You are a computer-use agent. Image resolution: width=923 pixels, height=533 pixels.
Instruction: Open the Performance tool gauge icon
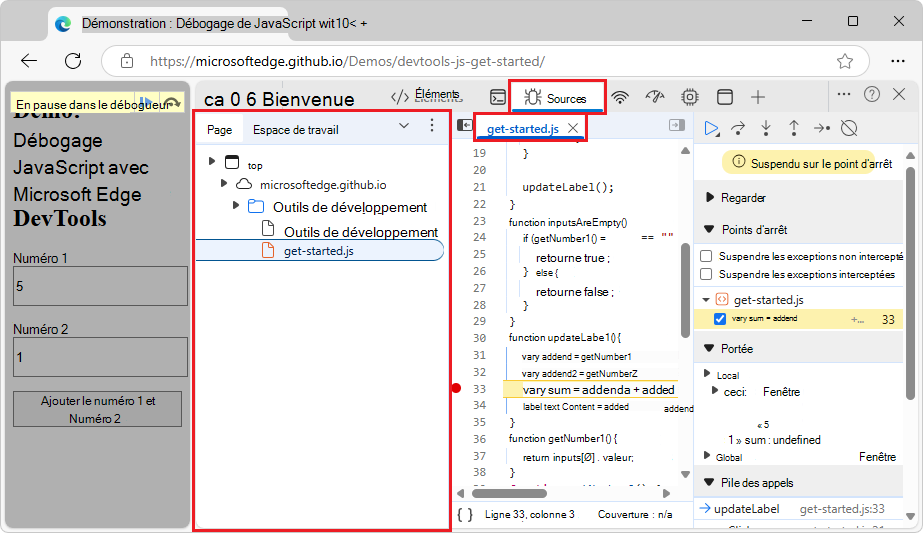tap(655, 97)
